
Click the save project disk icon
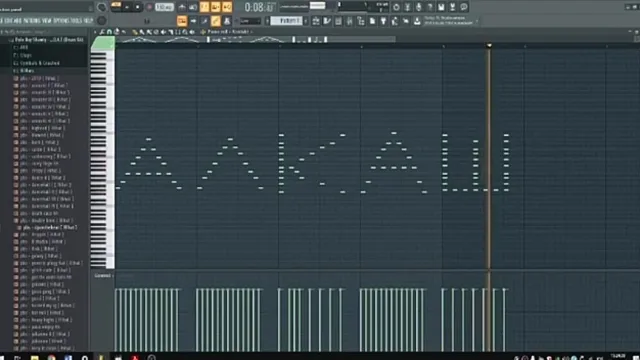click(441, 7)
